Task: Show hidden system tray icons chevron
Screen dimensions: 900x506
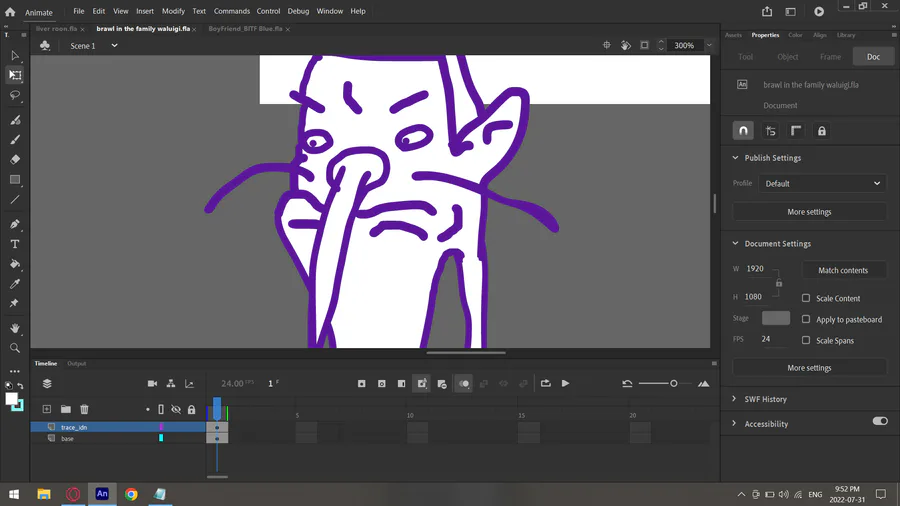Action: (741, 494)
